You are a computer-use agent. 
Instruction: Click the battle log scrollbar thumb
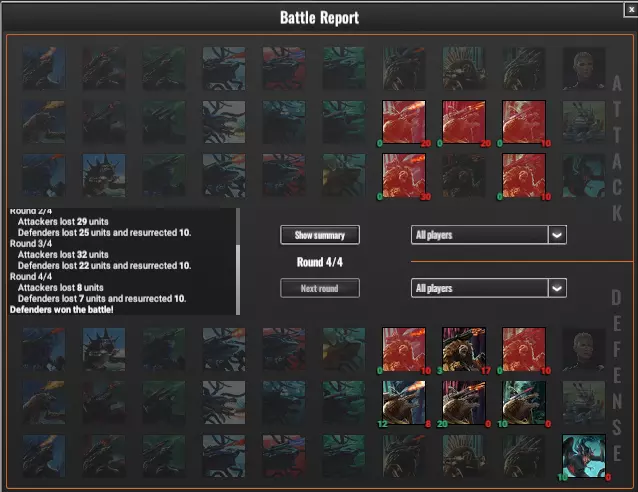(x=238, y=280)
